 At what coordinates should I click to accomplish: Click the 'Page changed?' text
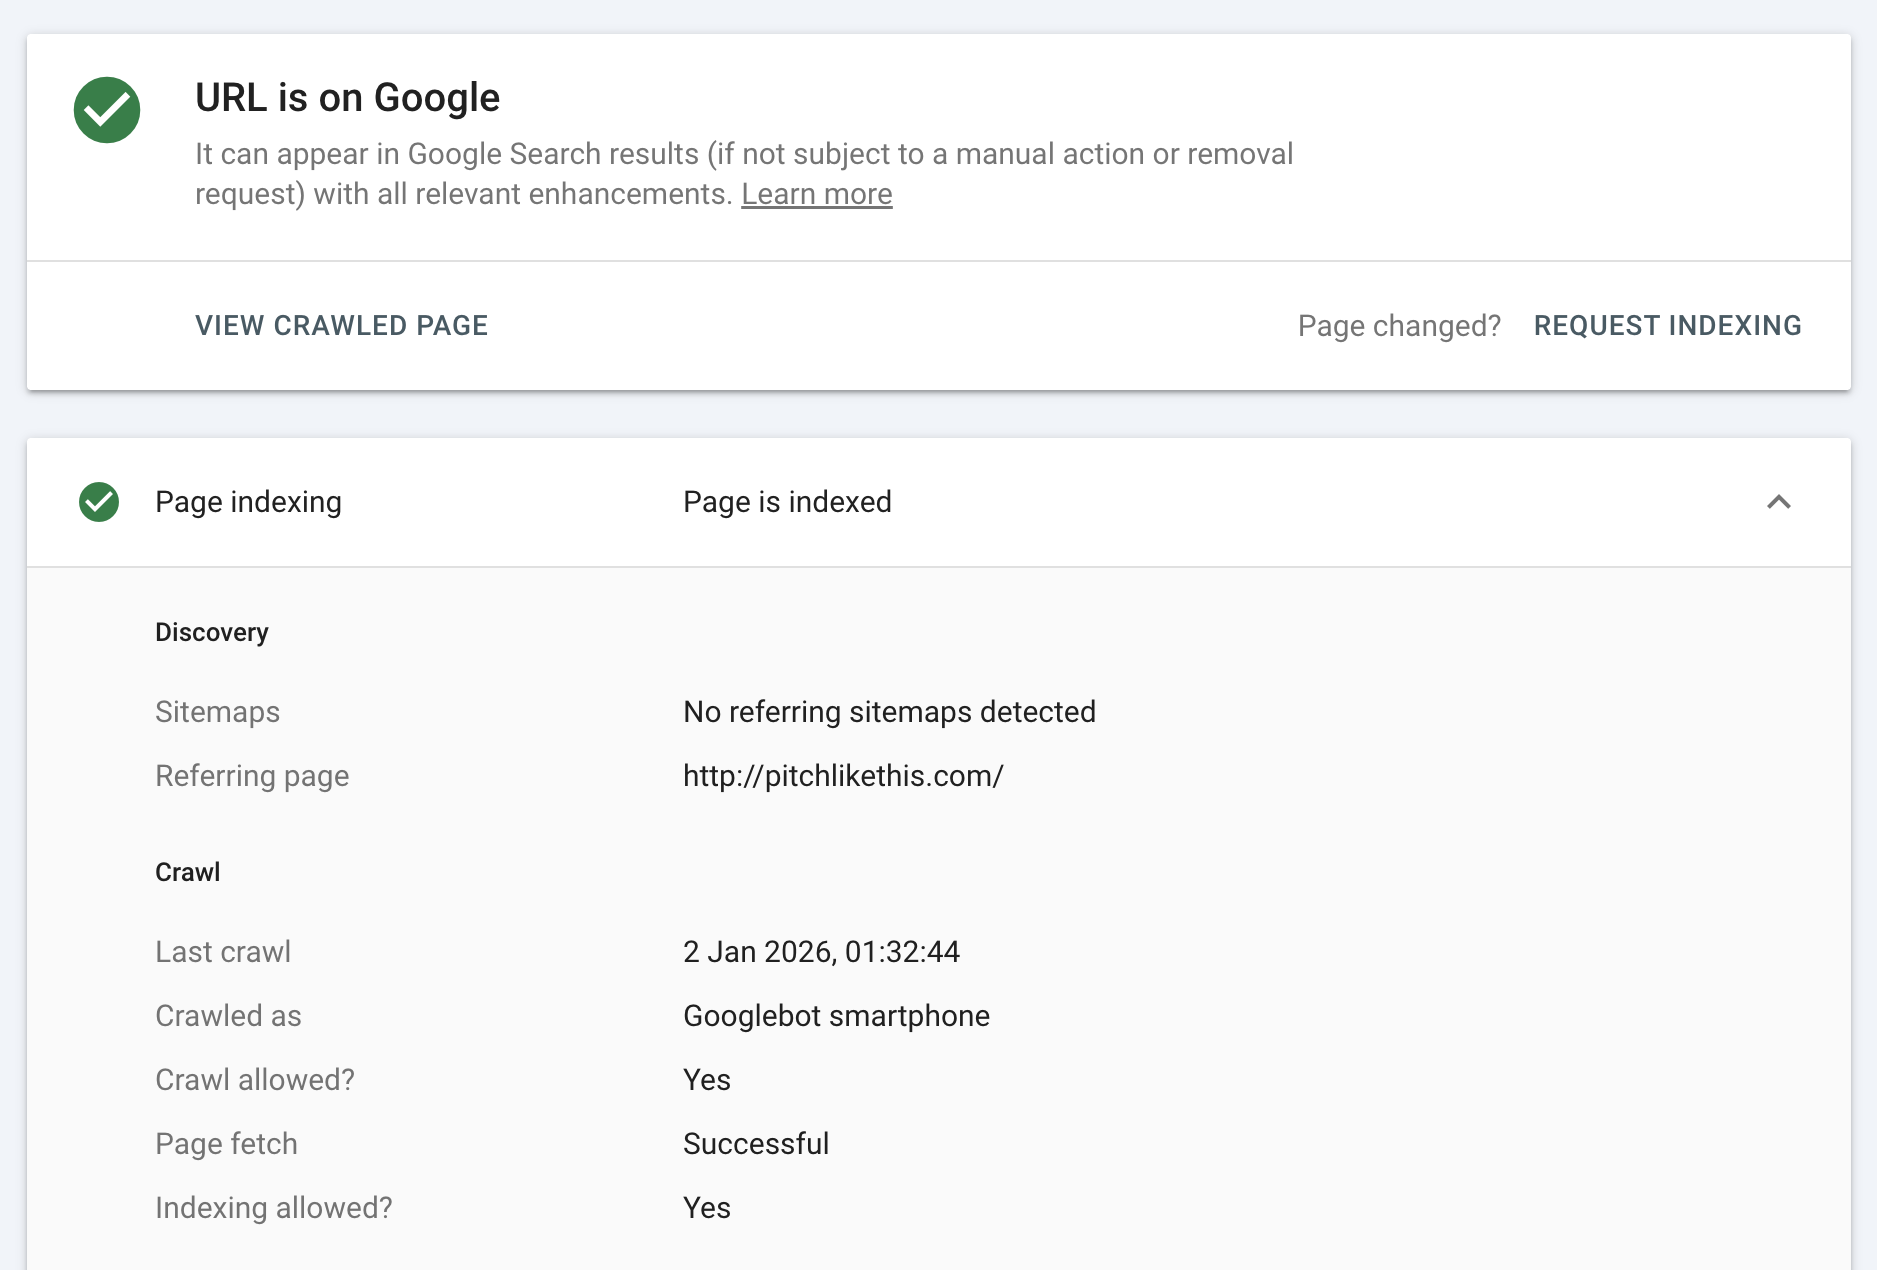pos(1399,326)
